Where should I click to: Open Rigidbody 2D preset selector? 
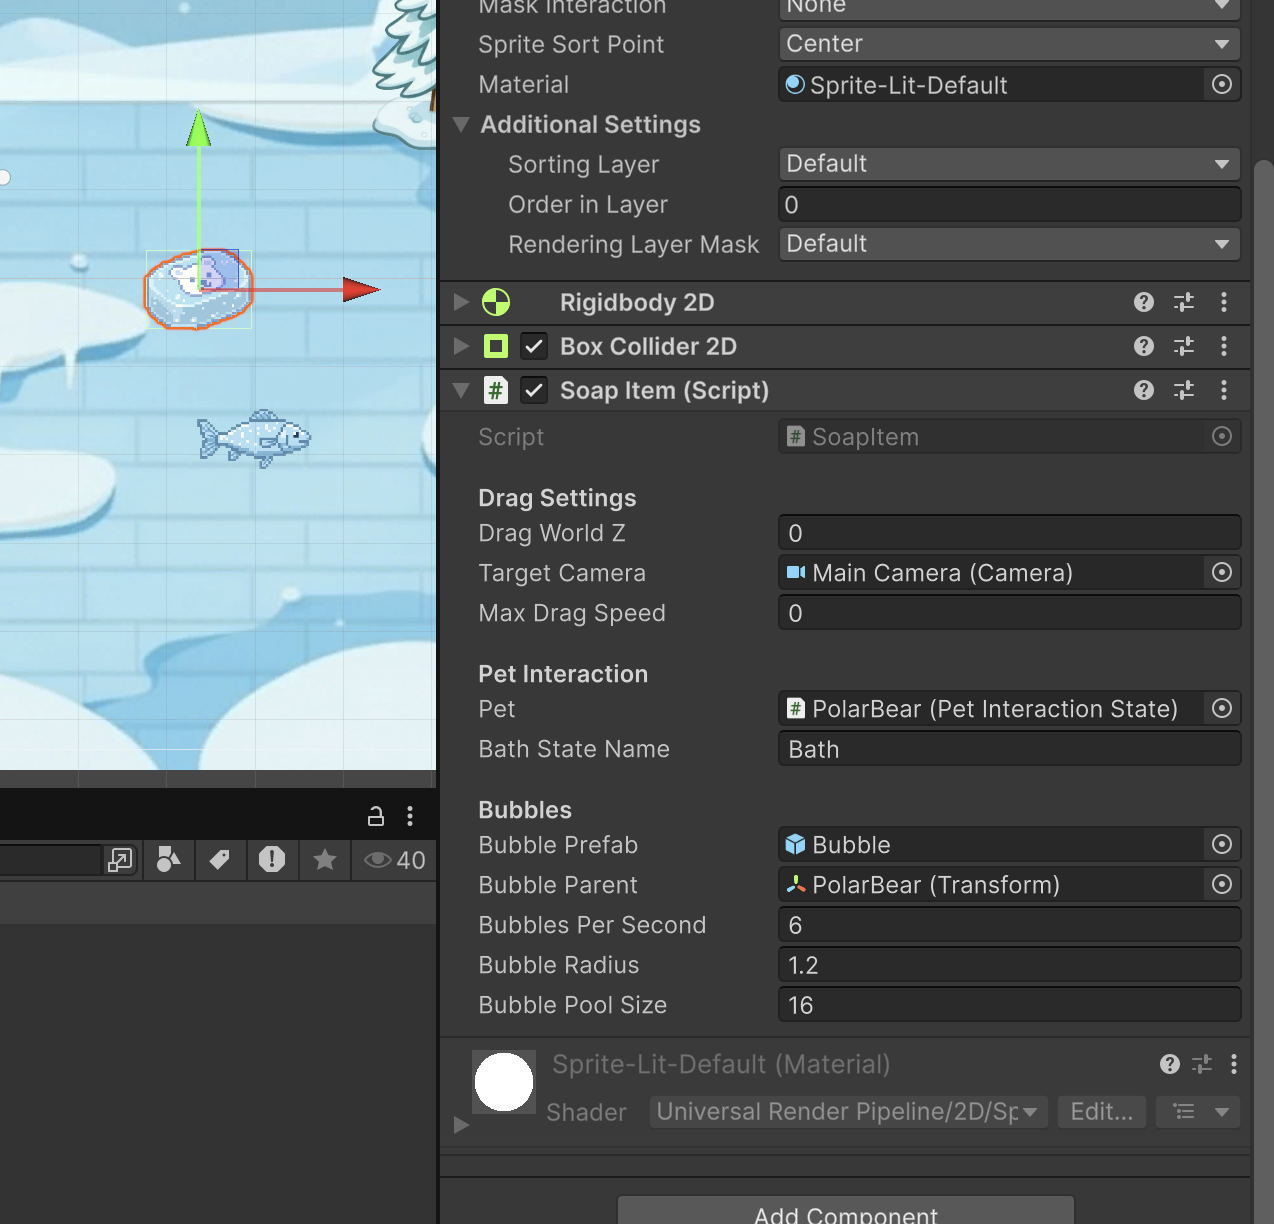[1184, 302]
